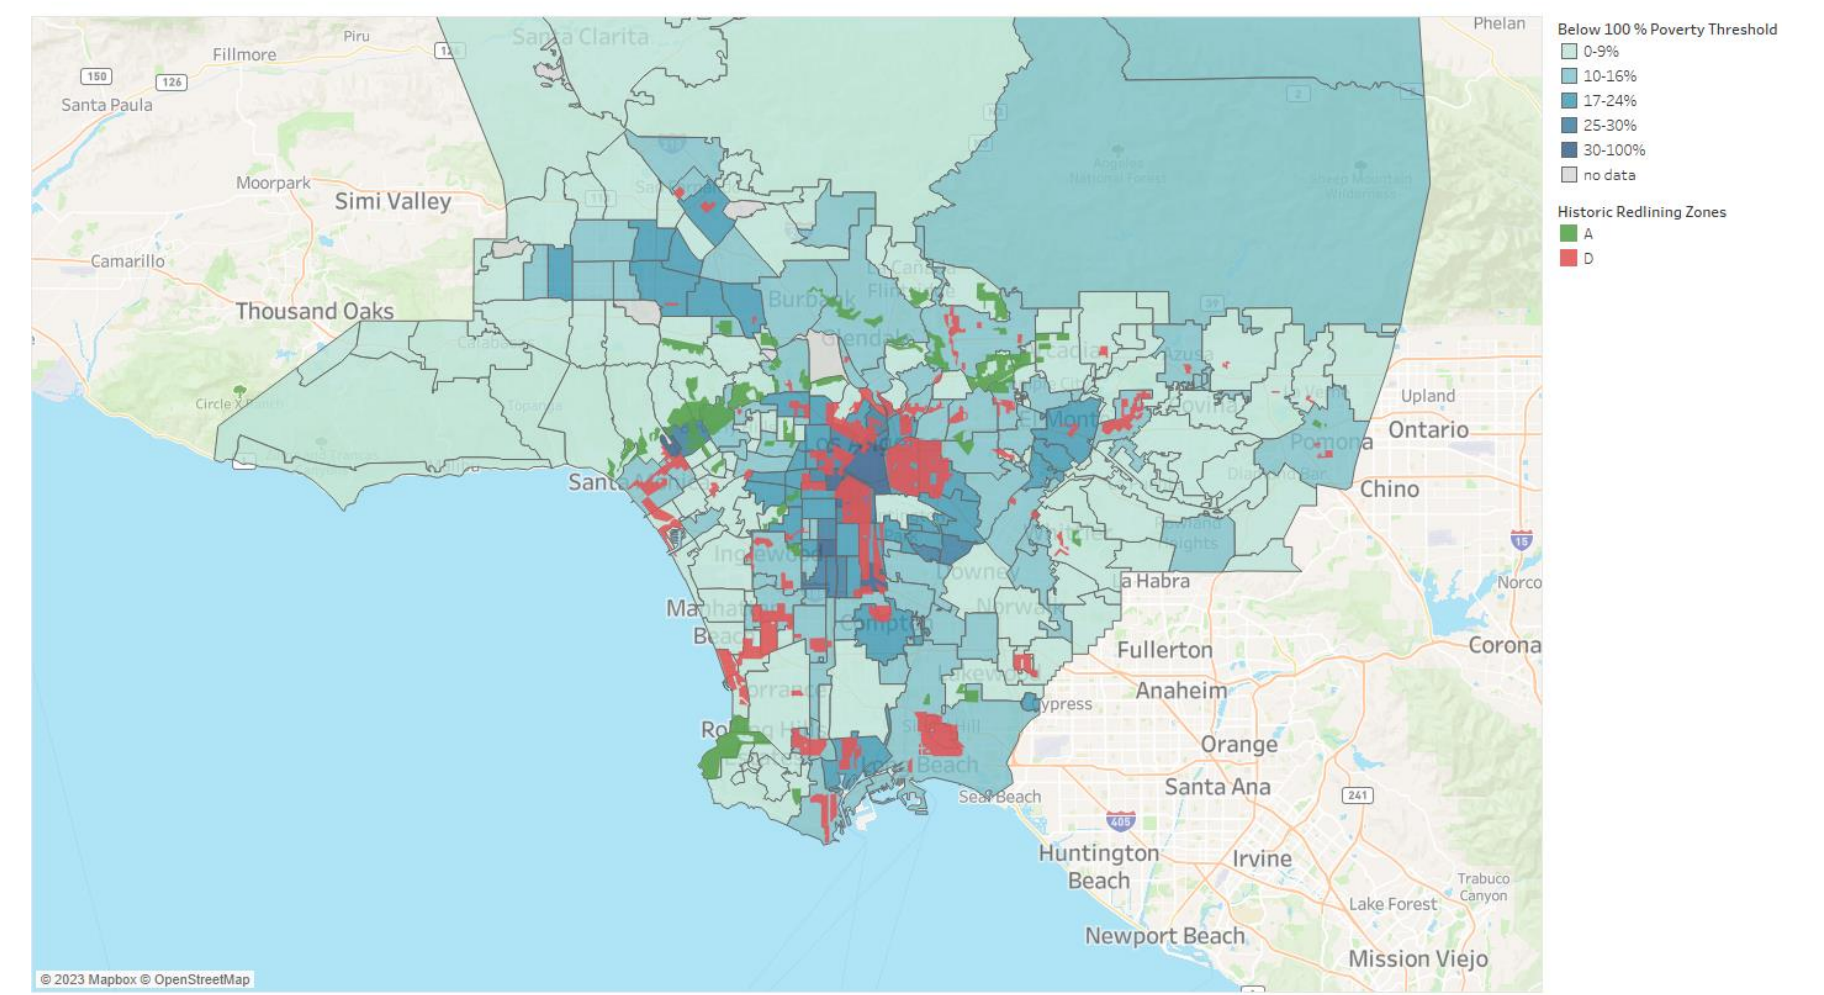Select the 0-9% legend swatch
1824x995 pixels.
point(1568,51)
